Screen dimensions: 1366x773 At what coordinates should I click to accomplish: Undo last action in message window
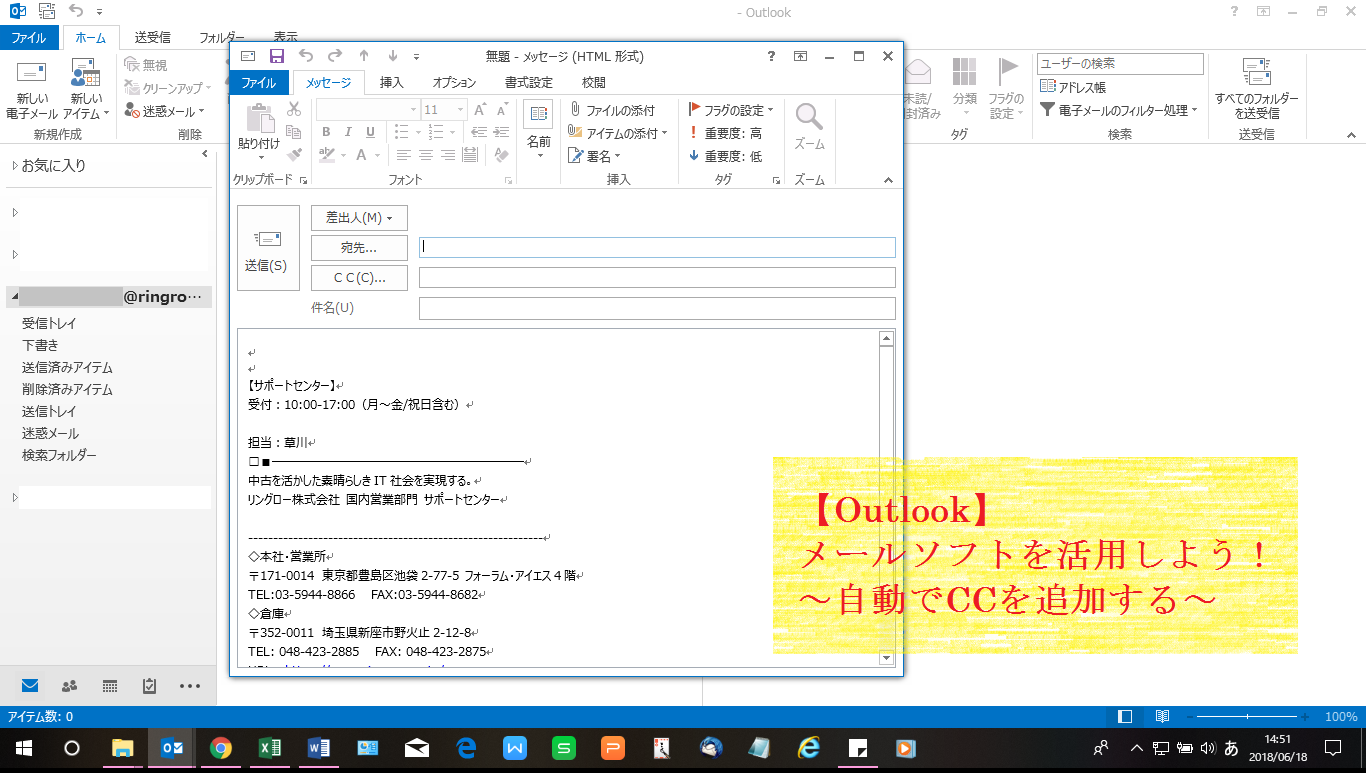click(306, 56)
